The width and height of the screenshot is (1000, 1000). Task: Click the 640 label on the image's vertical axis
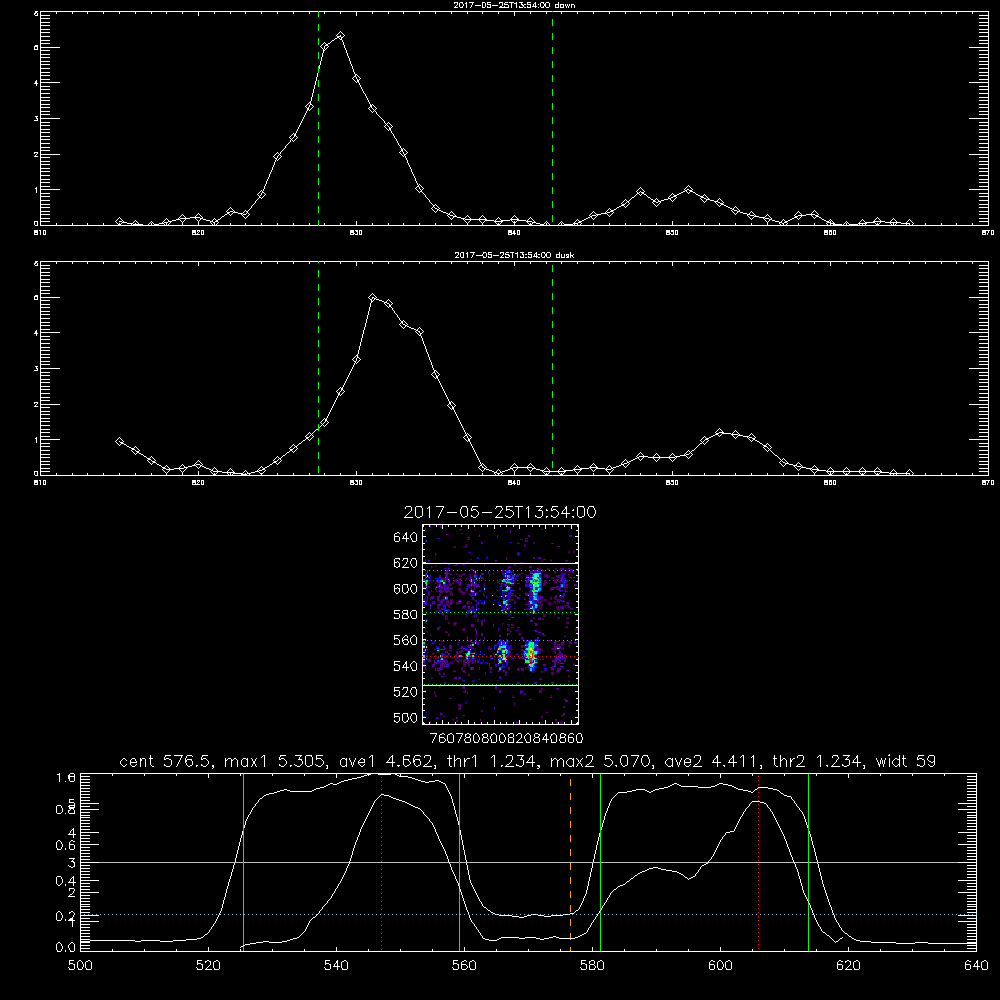[405, 538]
